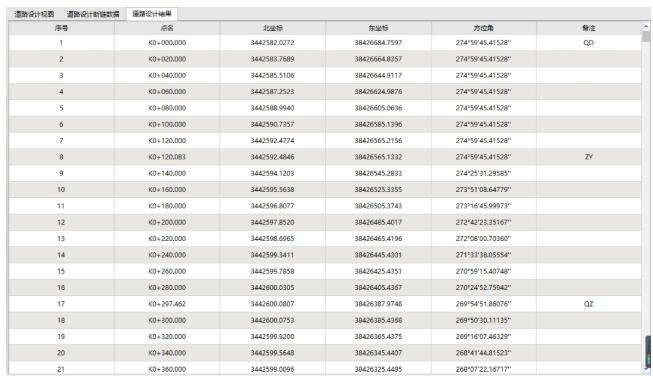Open the road design tab ending in 数据
This screenshot has width=653, height=388.
93,14
